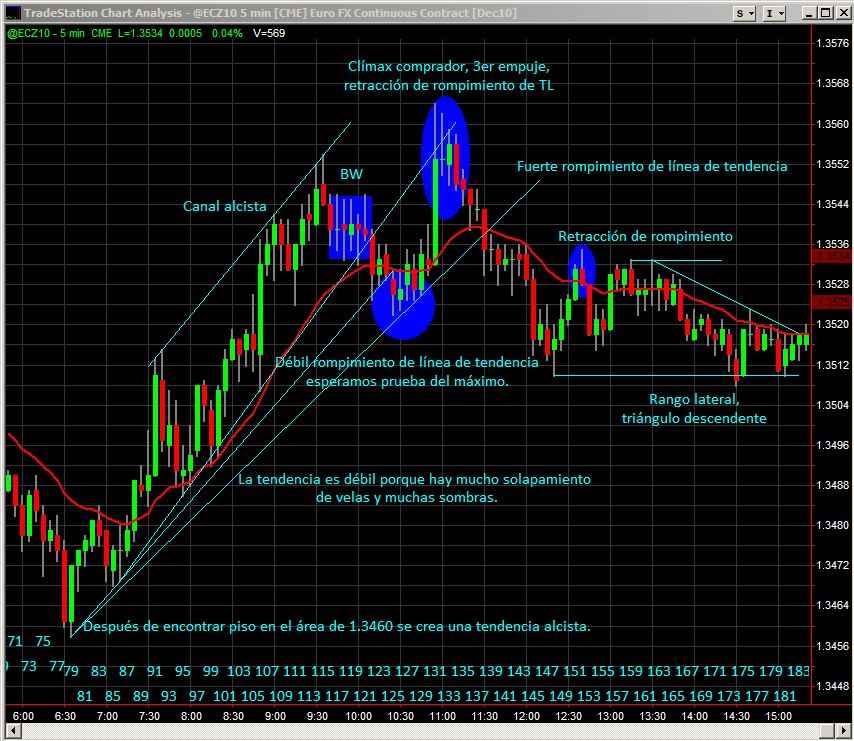The image size is (854, 741).
Task: Select the '@ECZ10 - 5 min' symbol label
Action: pyautogui.click(x=46, y=33)
